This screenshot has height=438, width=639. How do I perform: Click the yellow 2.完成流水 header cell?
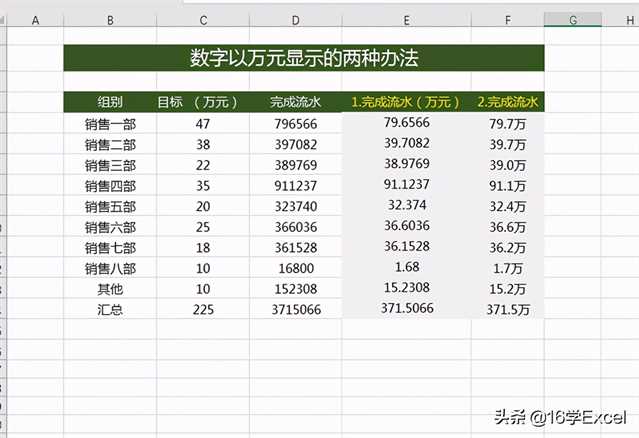[x=508, y=101]
